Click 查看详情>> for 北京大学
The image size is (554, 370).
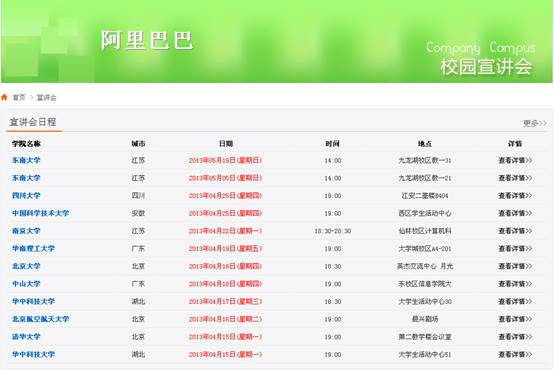coord(515,266)
